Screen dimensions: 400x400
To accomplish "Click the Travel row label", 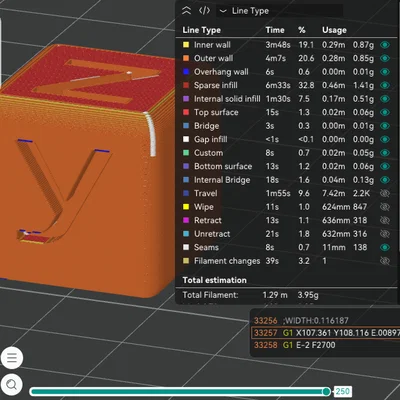I will click(x=206, y=193).
